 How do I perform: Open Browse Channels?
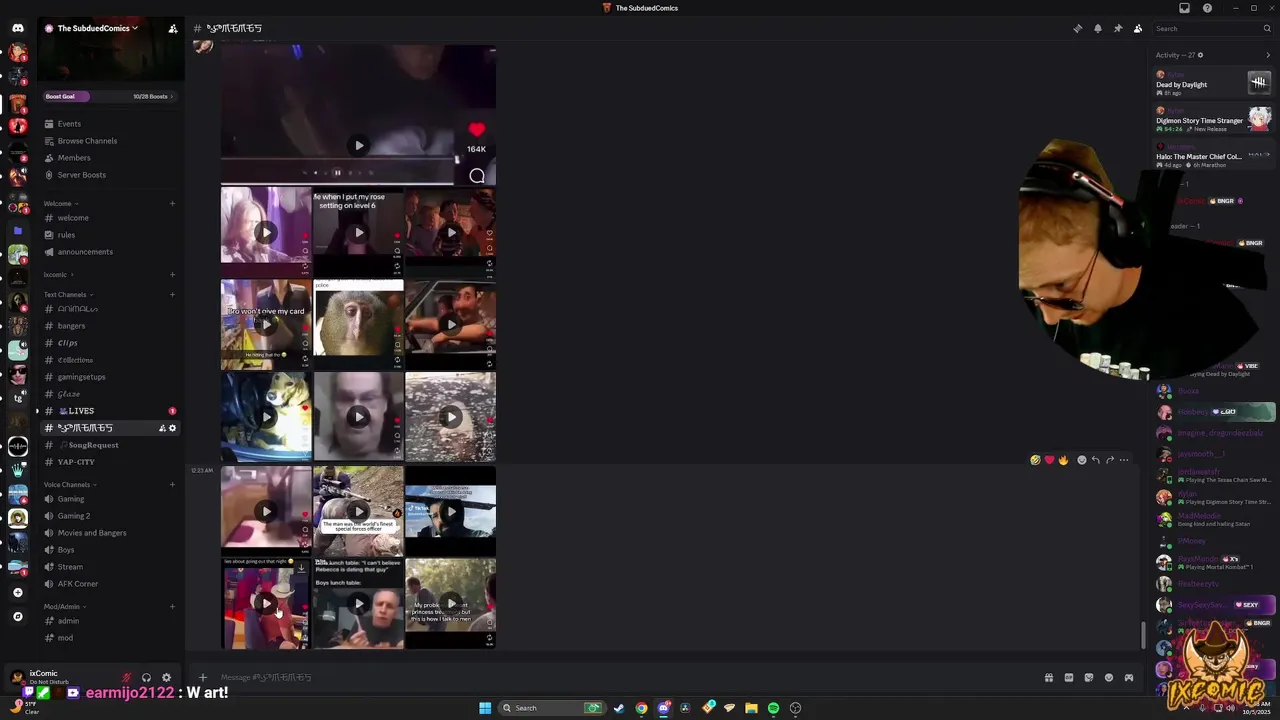point(110,141)
